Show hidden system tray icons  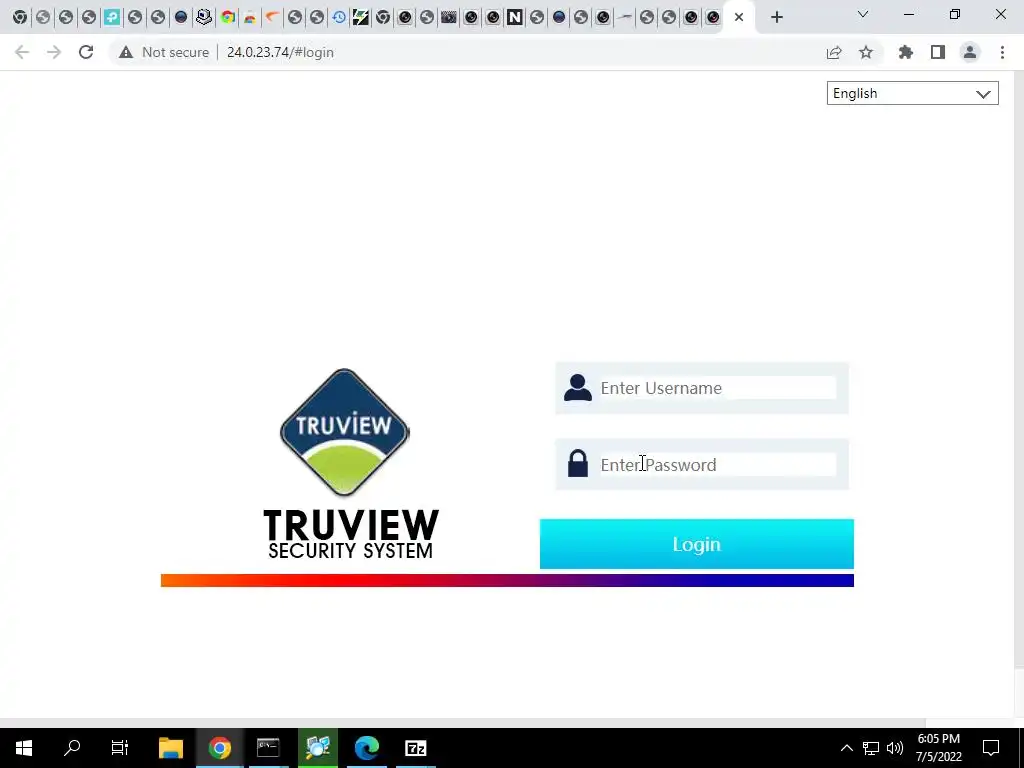846,748
